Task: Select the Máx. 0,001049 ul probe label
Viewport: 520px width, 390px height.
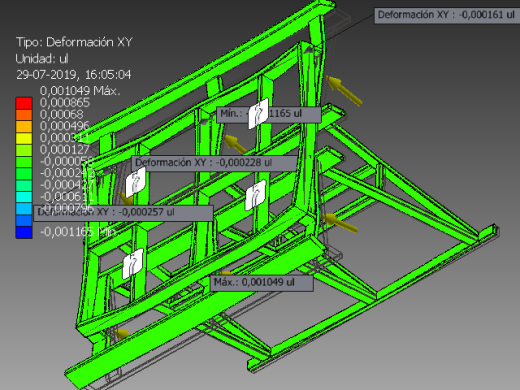Action: (x=262, y=283)
